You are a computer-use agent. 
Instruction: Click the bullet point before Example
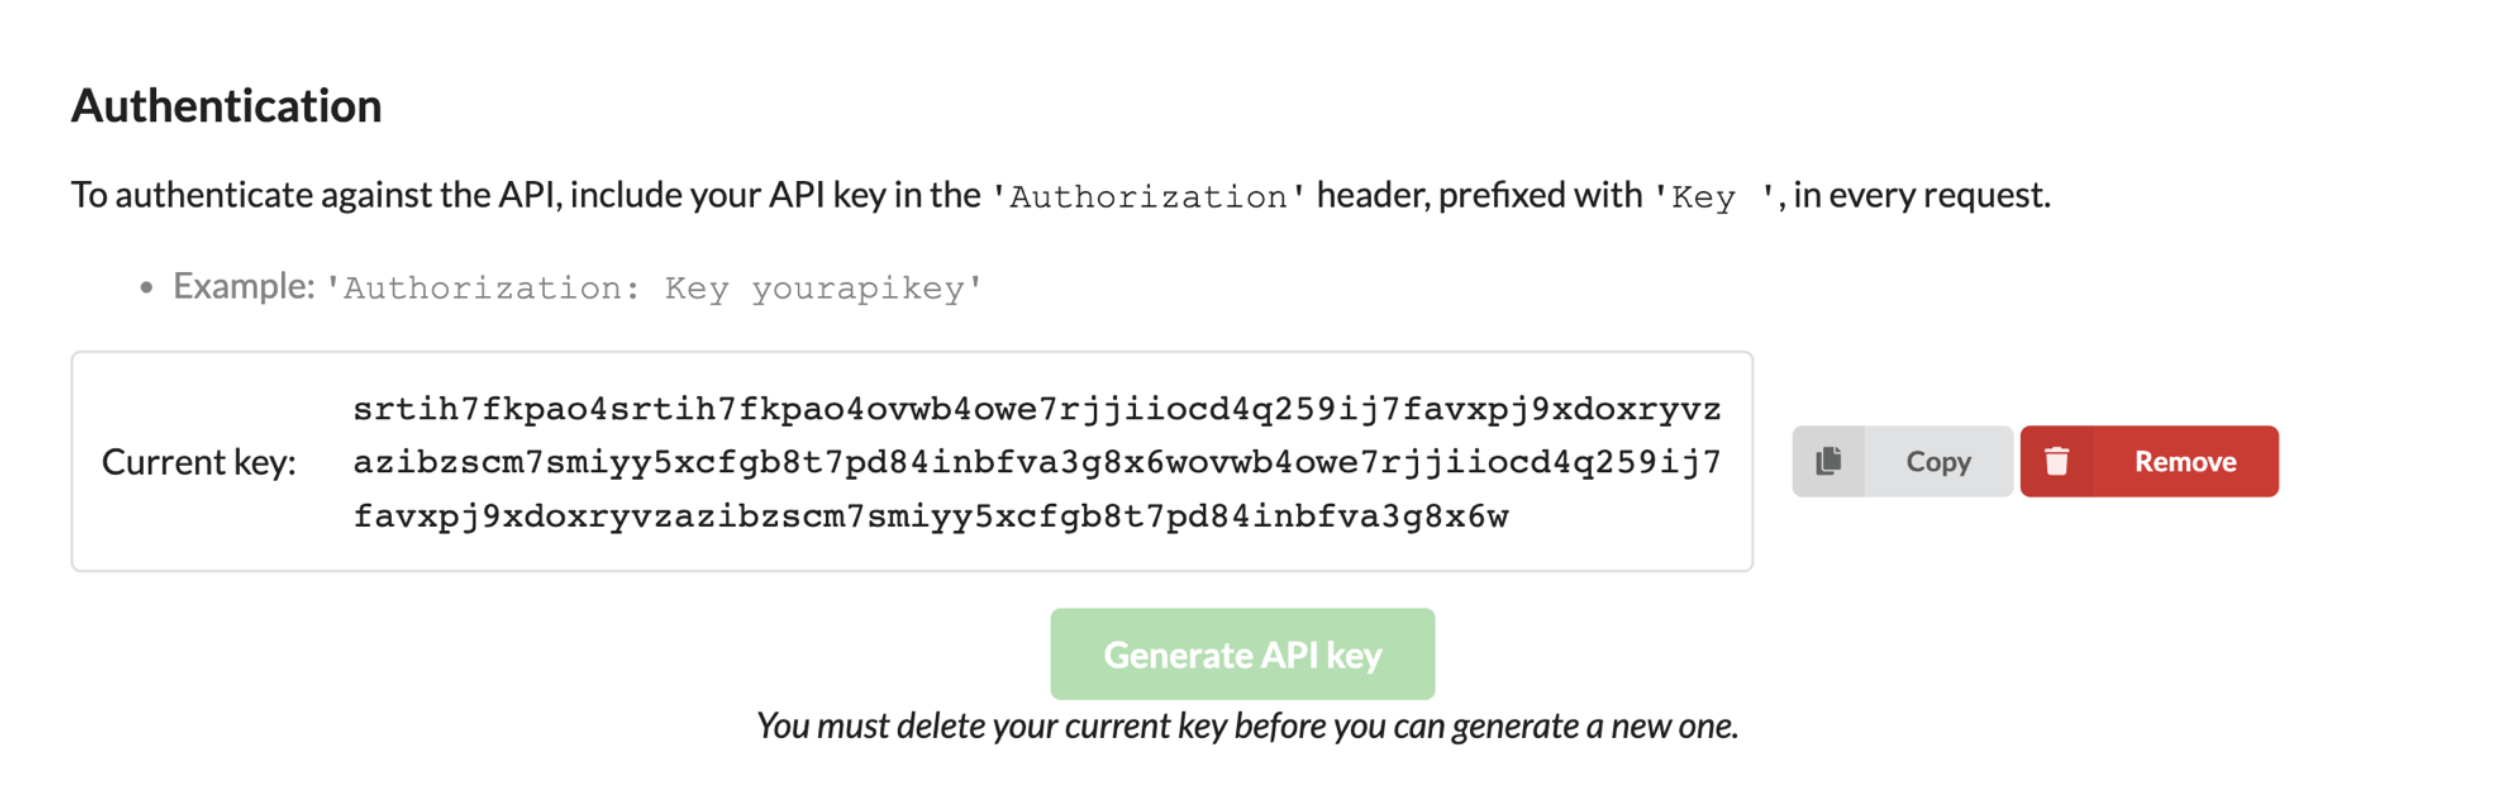tap(147, 289)
